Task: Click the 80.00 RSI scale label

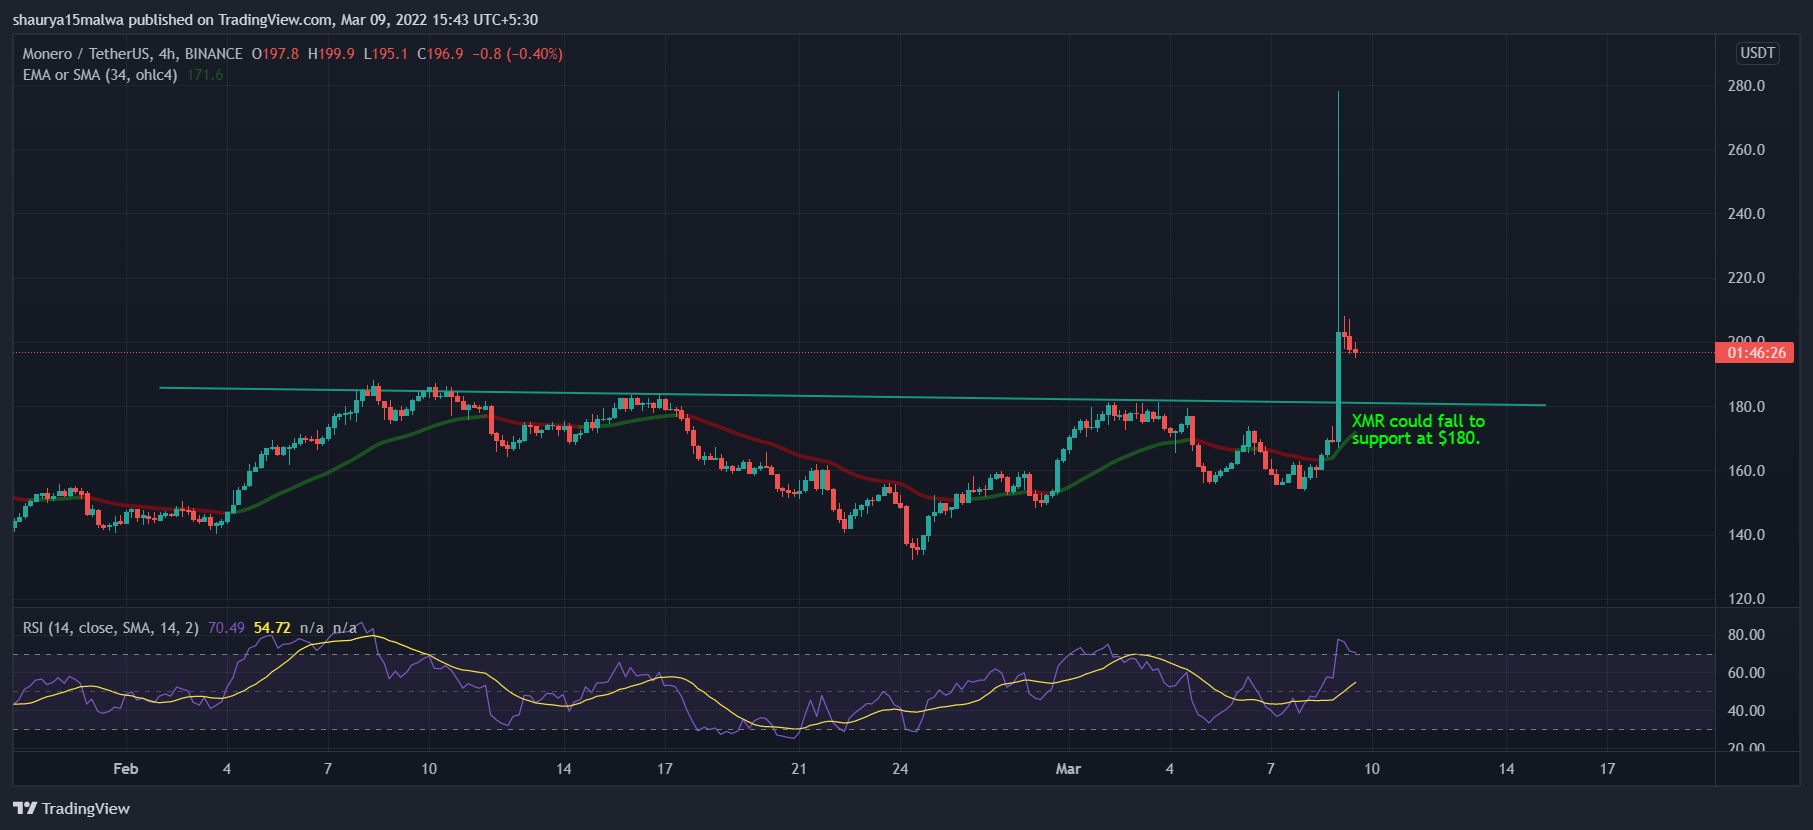Action: point(1746,635)
